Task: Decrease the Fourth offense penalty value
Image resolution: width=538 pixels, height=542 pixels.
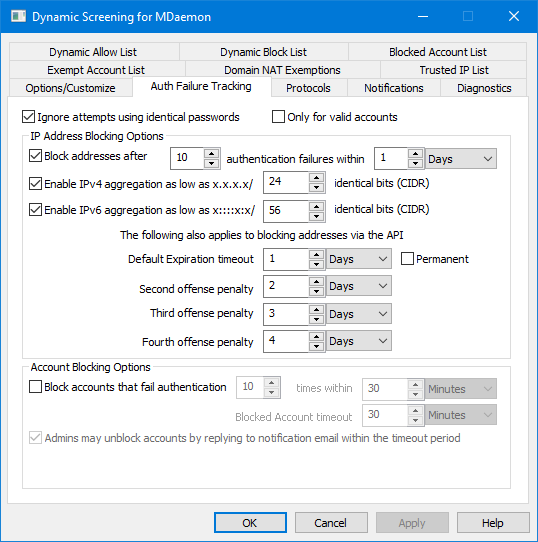Action: click(x=316, y=346)
